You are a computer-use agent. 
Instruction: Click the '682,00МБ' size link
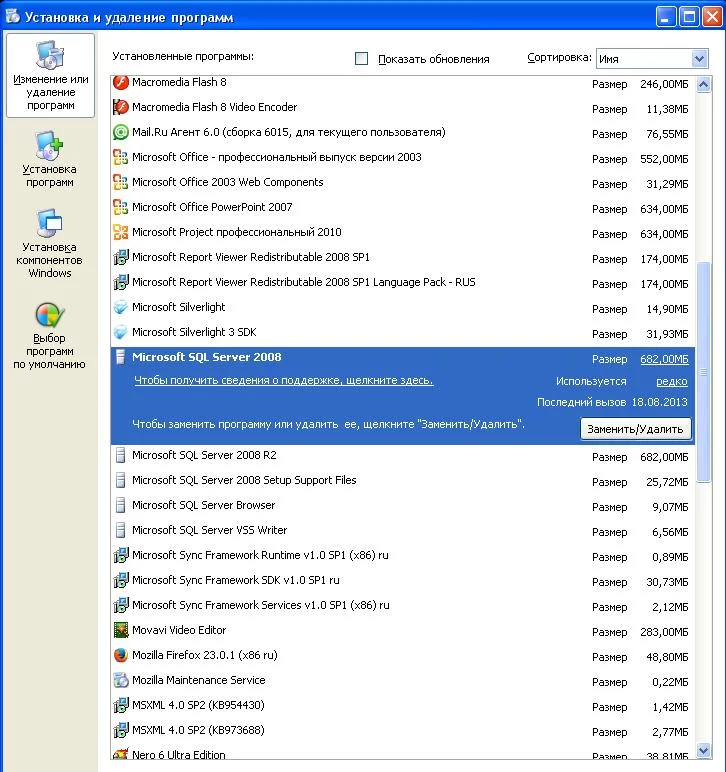[663, 359]
